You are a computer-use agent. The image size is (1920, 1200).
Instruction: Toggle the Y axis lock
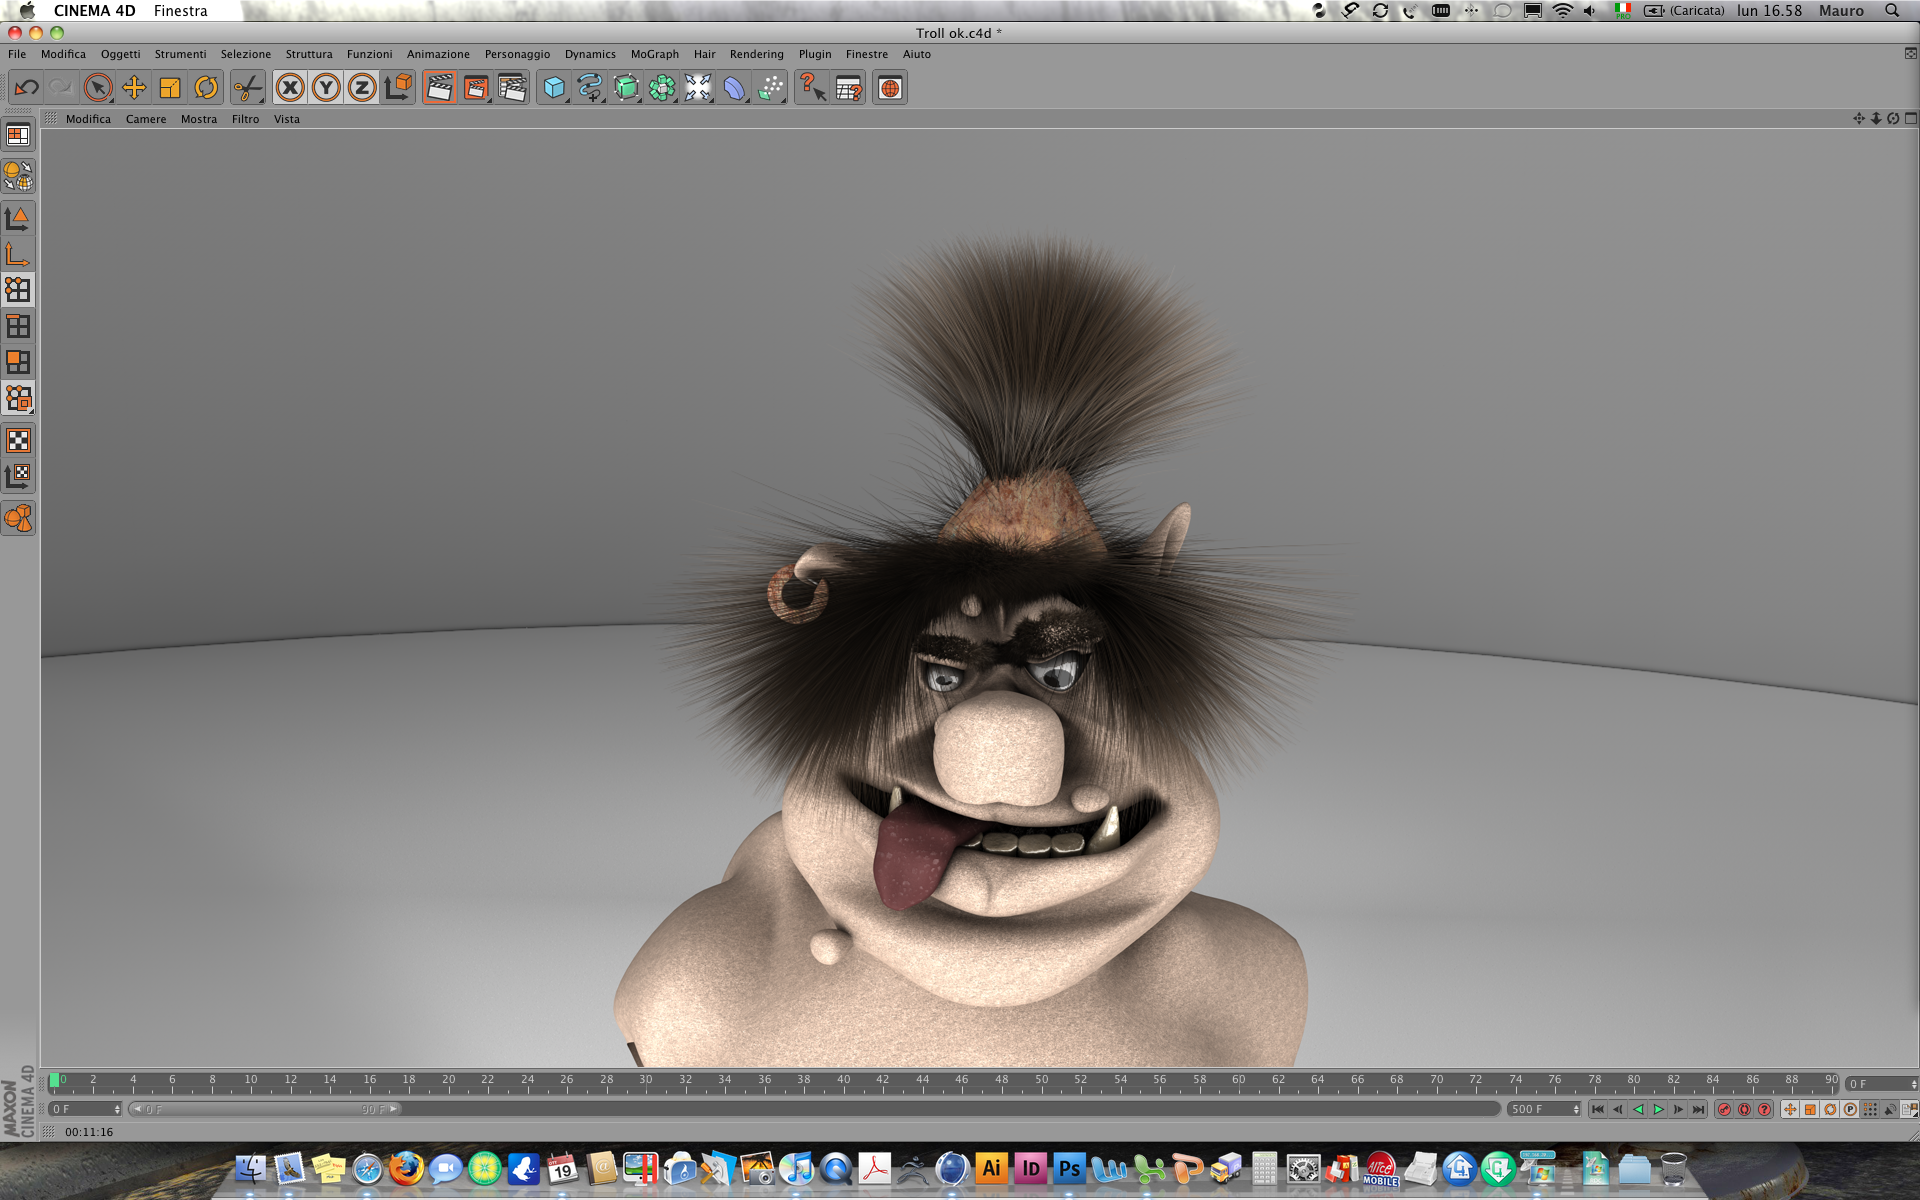coord(326,88)
